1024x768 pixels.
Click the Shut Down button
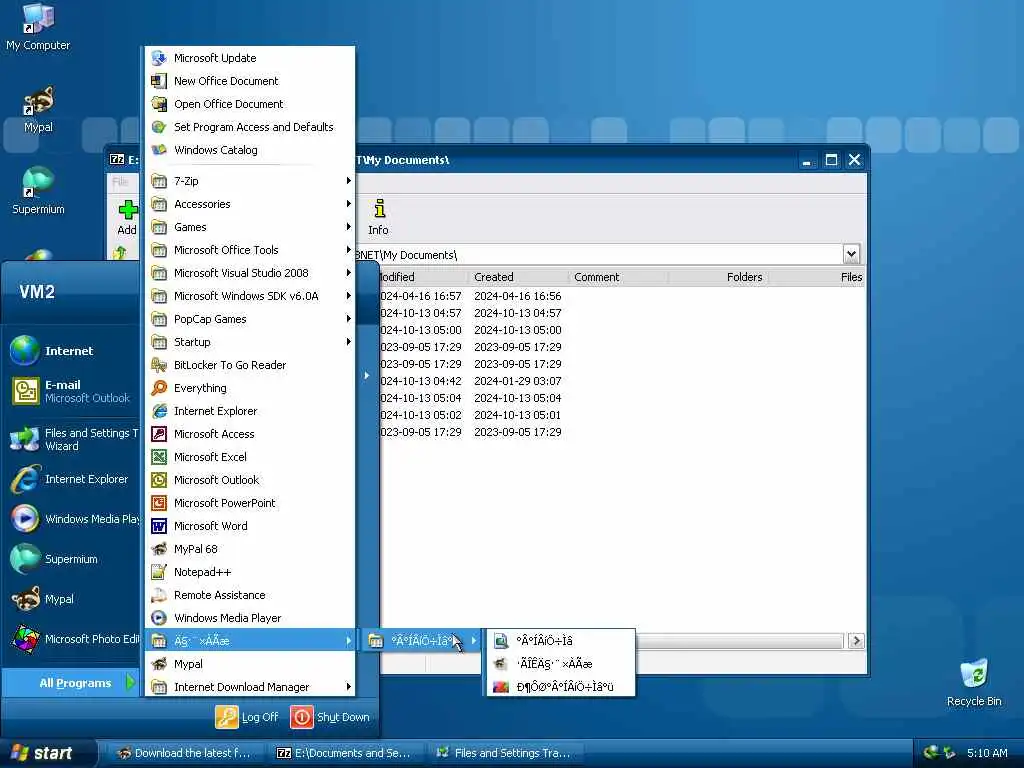(330, 717)
